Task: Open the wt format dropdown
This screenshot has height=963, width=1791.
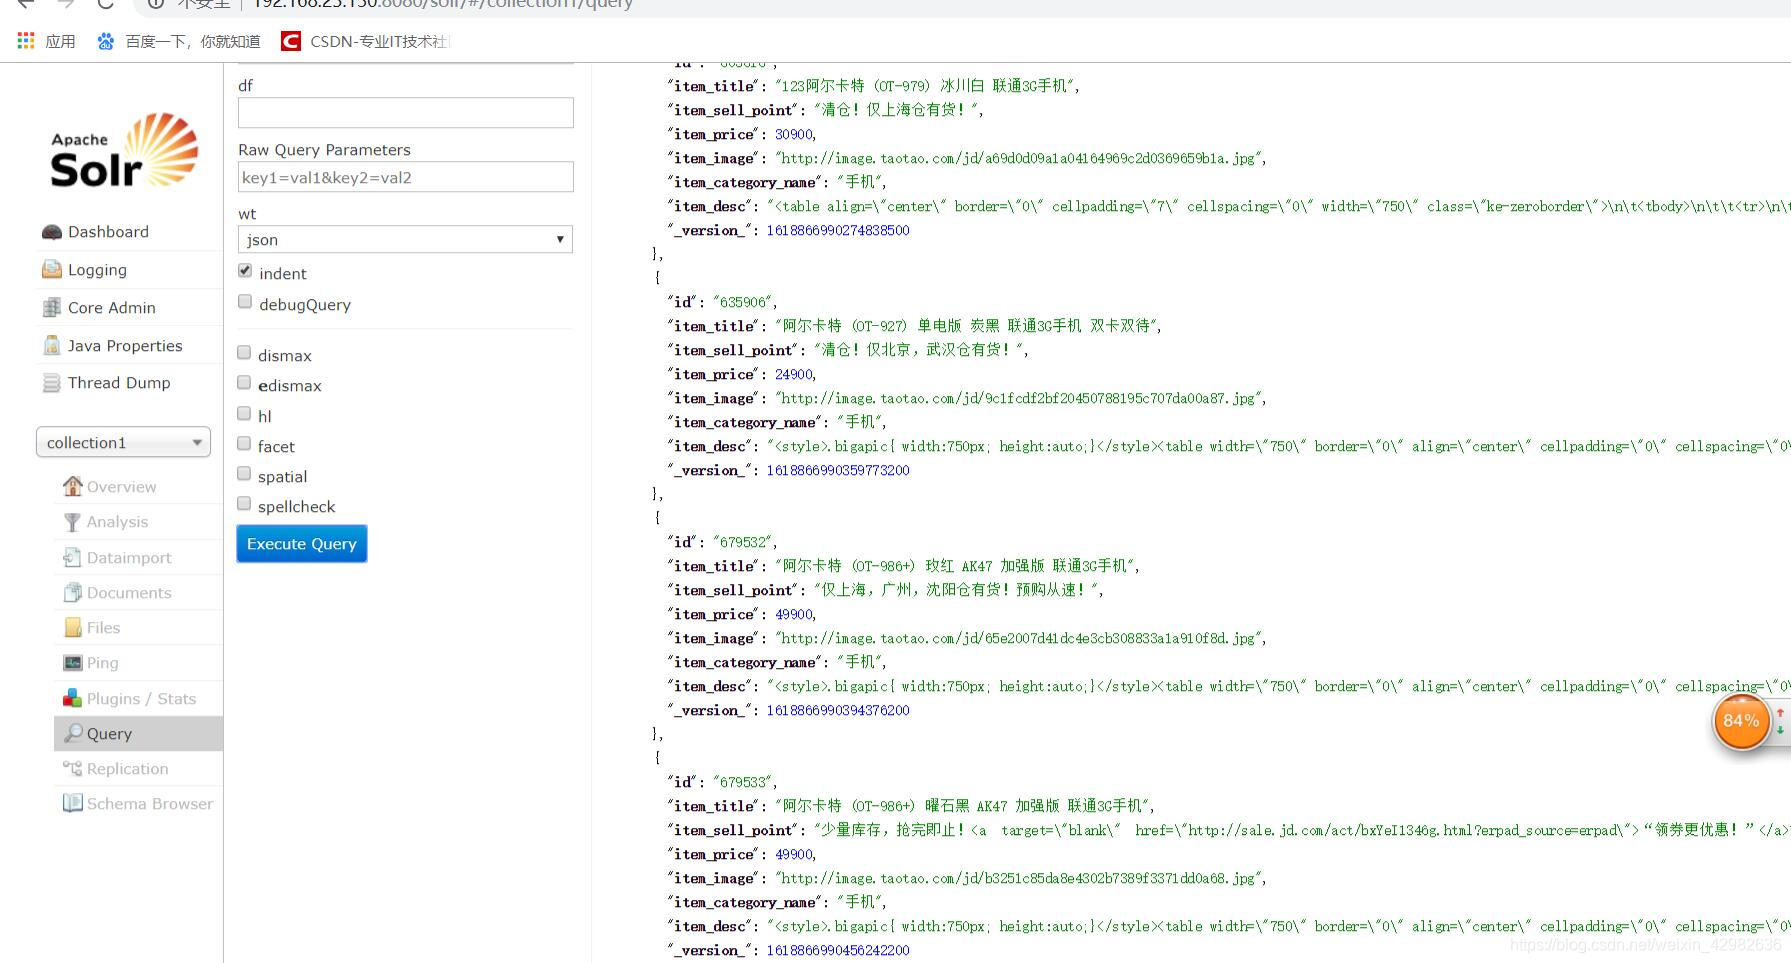Action: click(x=405, y=239)
